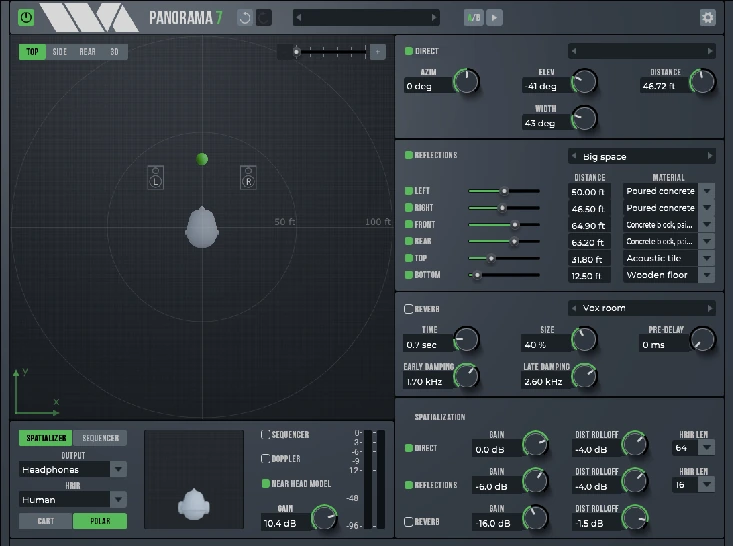Toggle the plugin power button
This screenshot has height=546, width=733.
point(26,18)
